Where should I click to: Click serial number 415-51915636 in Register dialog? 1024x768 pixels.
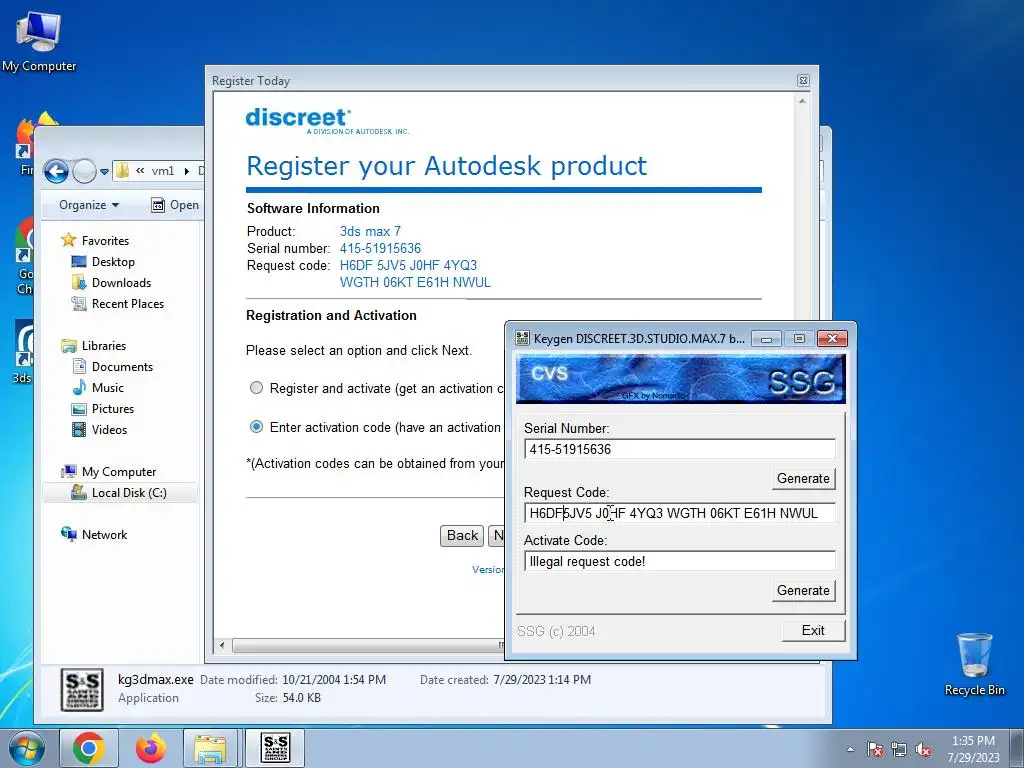click(380, 249)
